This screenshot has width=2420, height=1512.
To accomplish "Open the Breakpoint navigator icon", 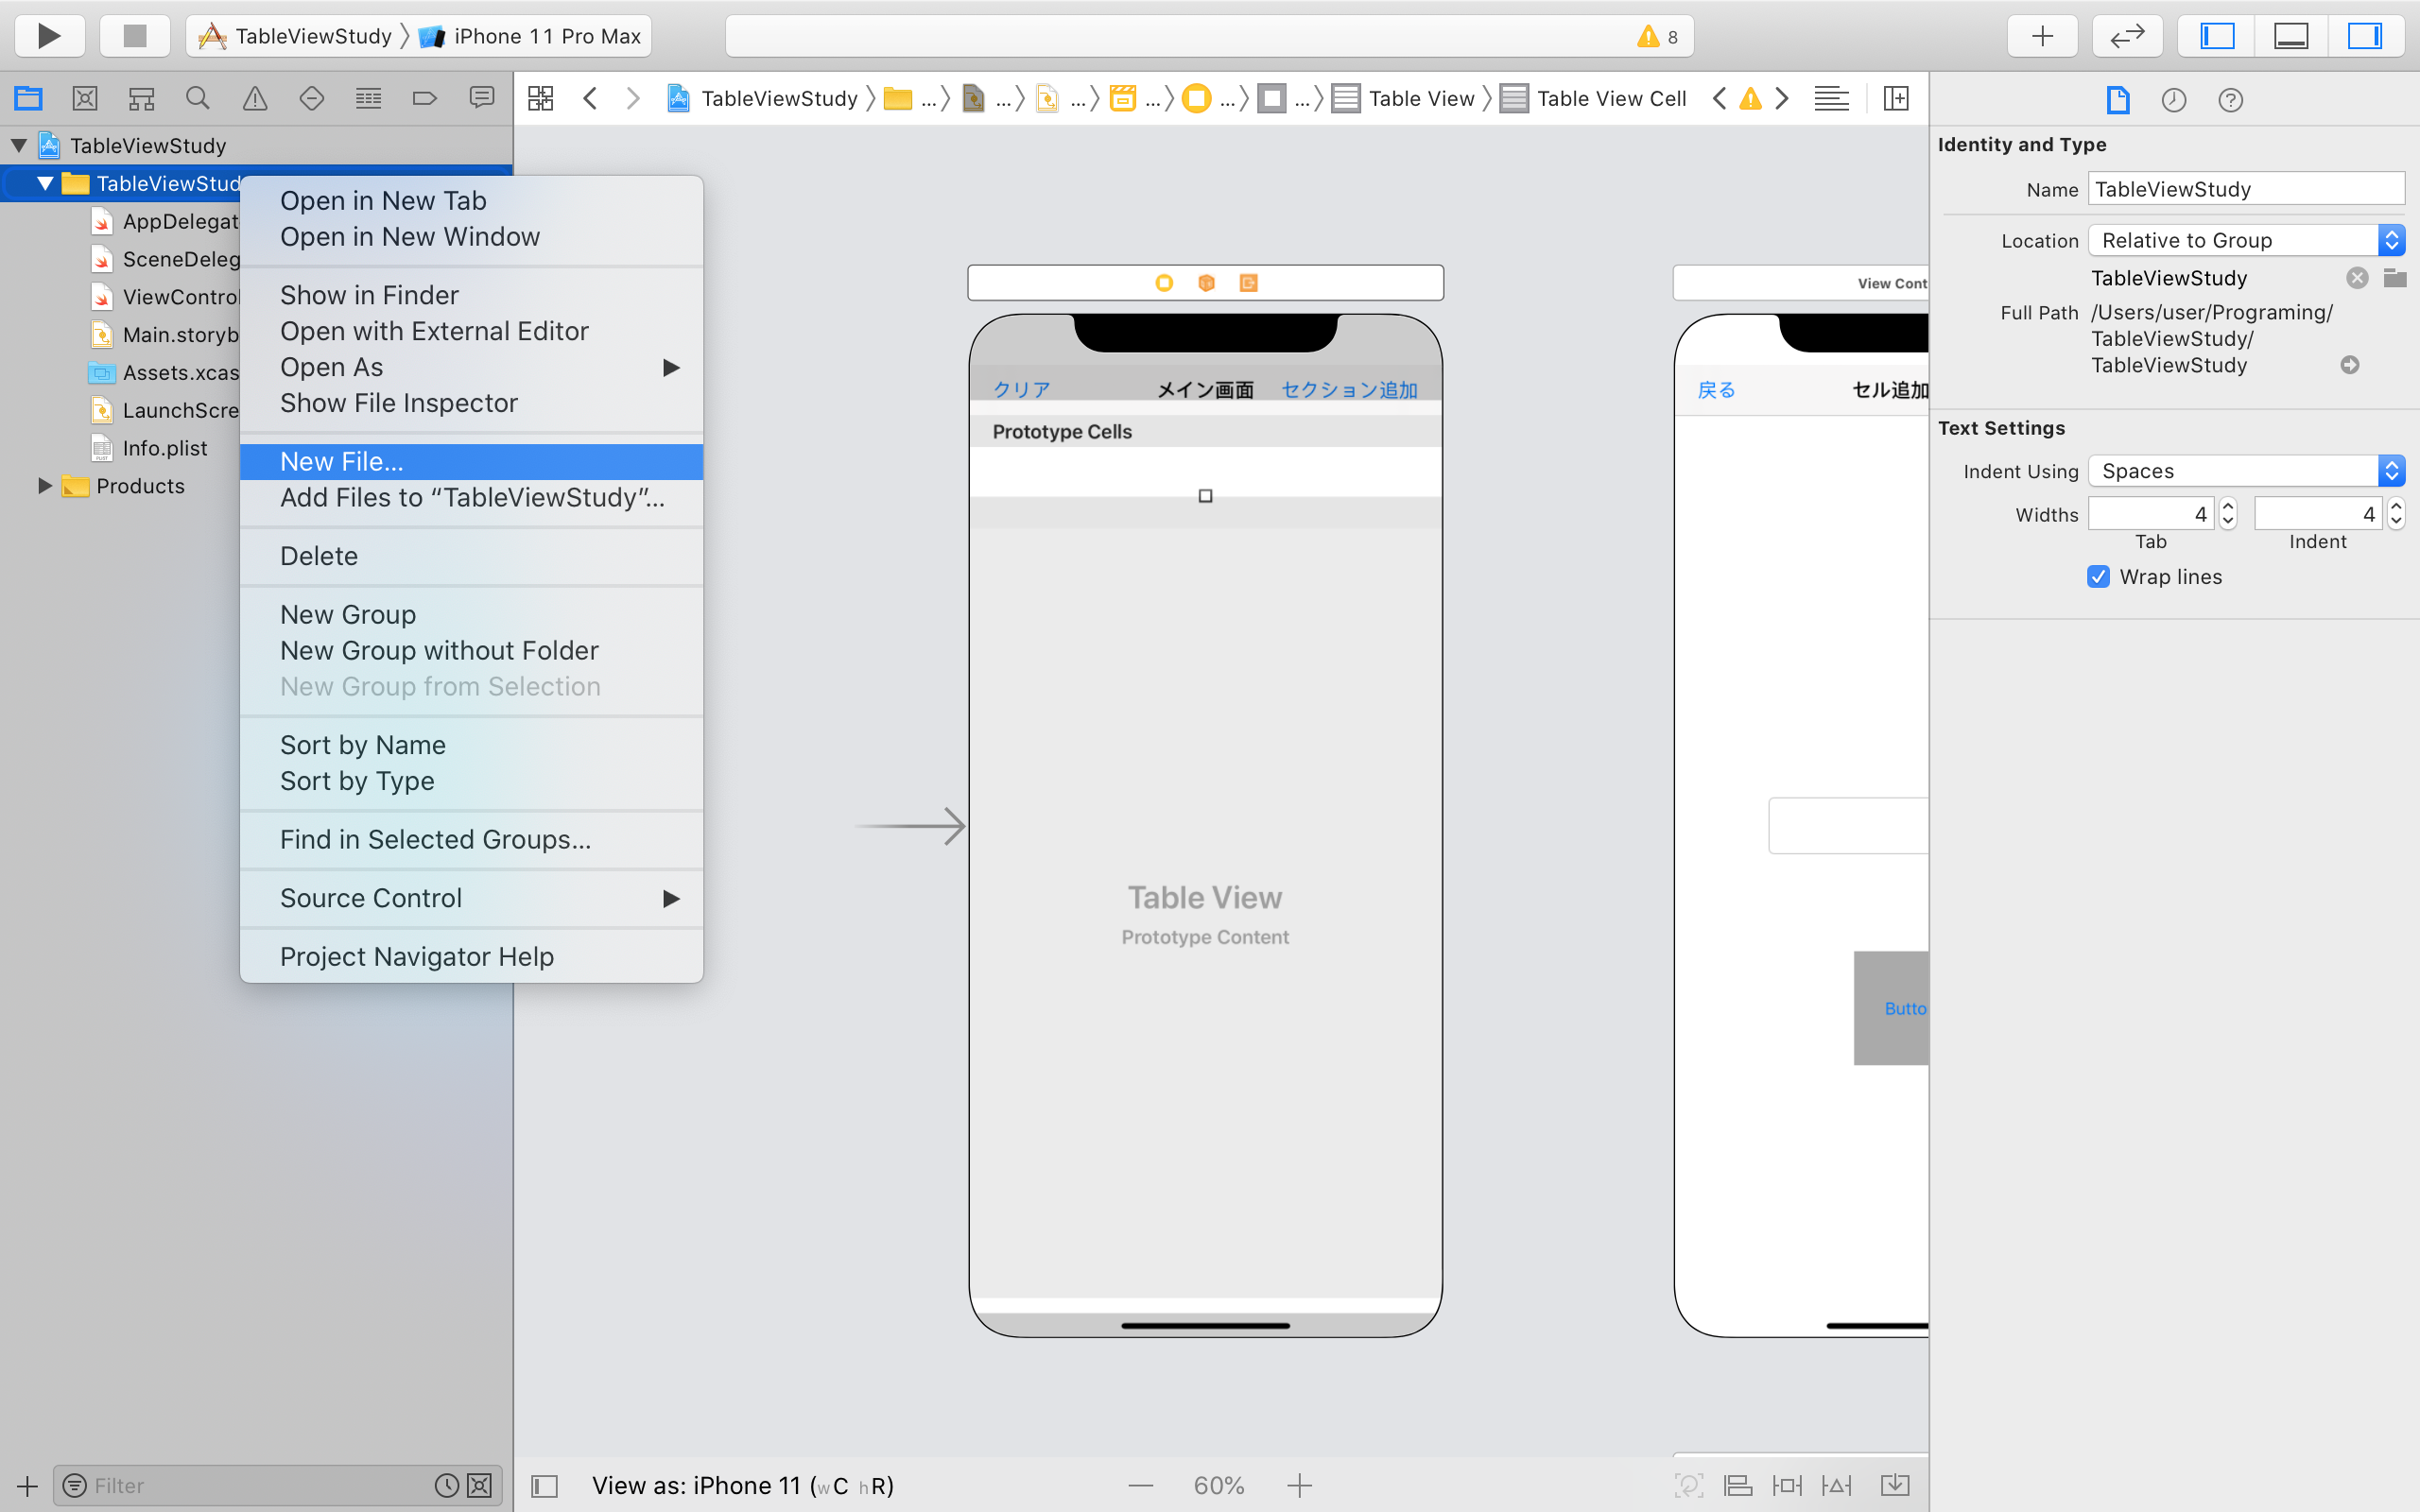I will [425, 98].
